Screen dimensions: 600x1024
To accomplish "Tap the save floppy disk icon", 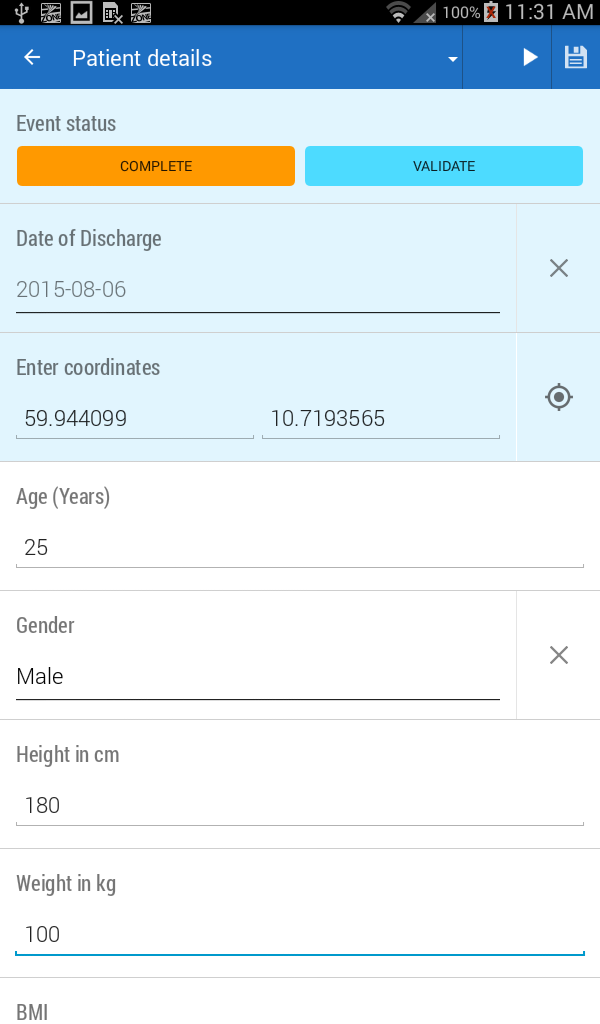I will (576, 58).
